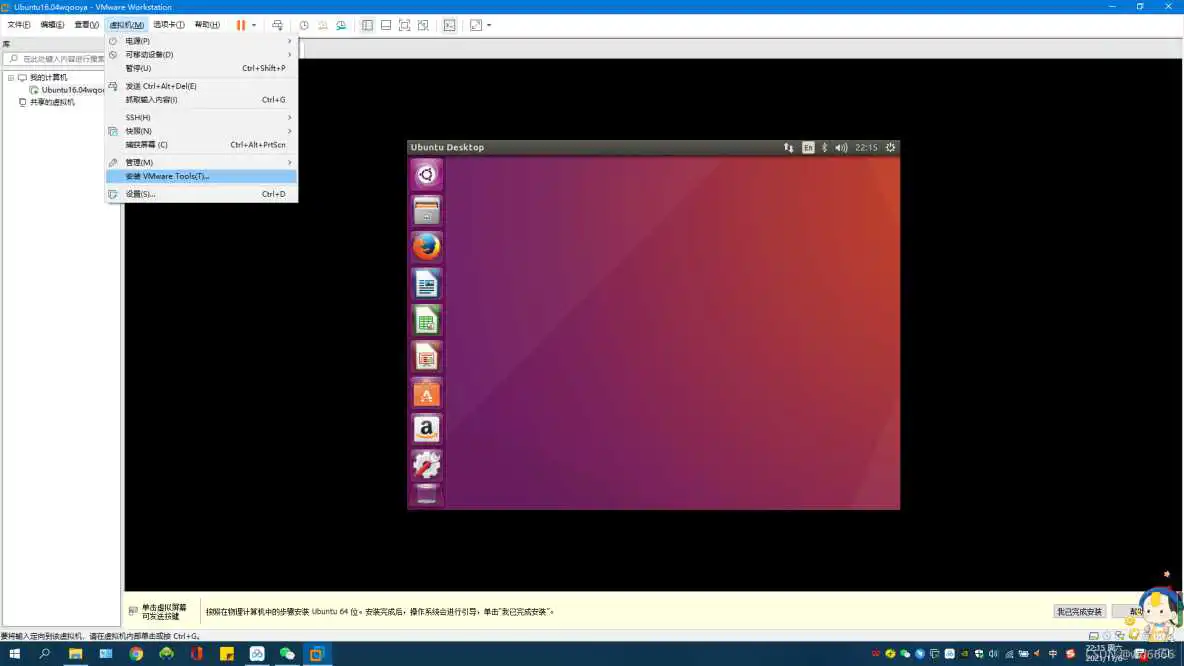Screen dimensions: 1184x666
Task: Open System Settings from the Ubuntu launcher
Action: tap(427, 467)
